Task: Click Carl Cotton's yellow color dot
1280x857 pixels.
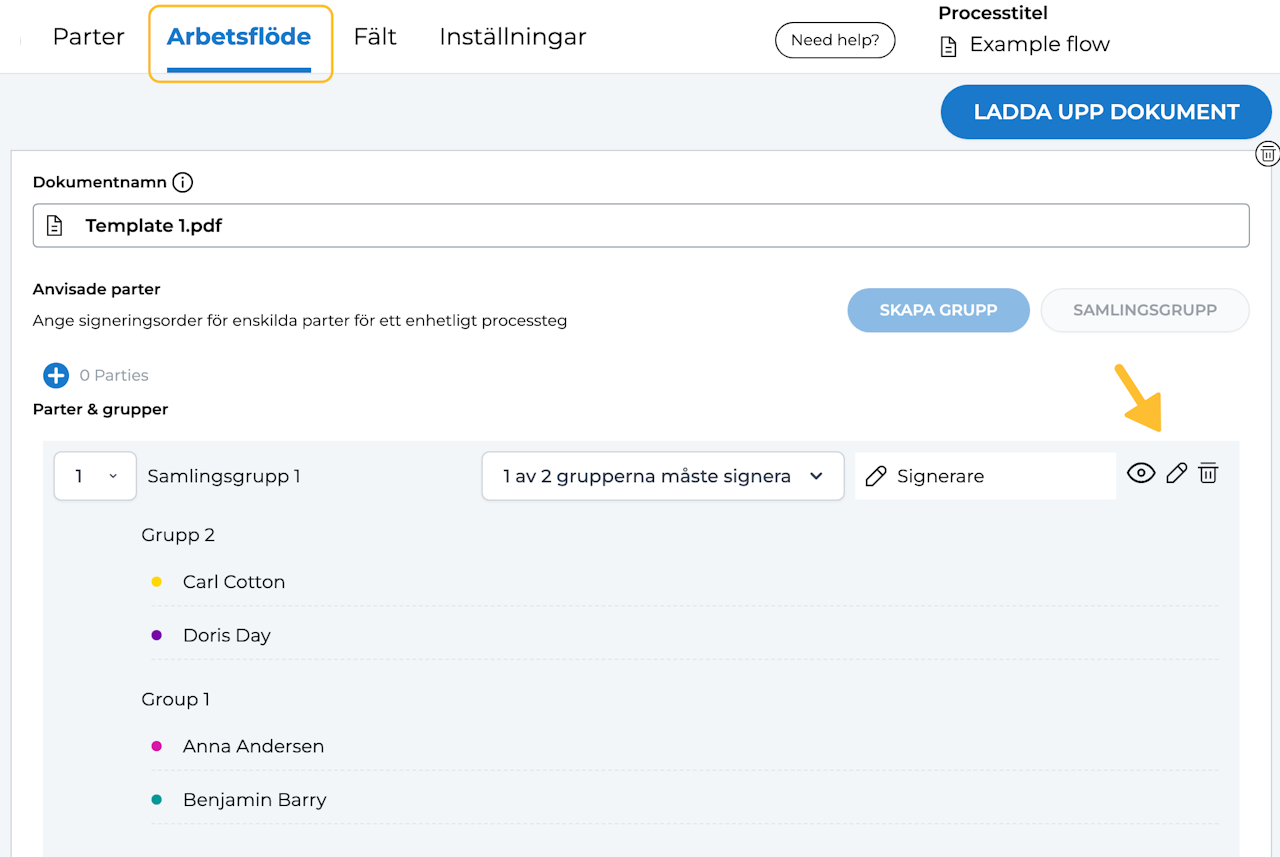Action: coord(156,582)
